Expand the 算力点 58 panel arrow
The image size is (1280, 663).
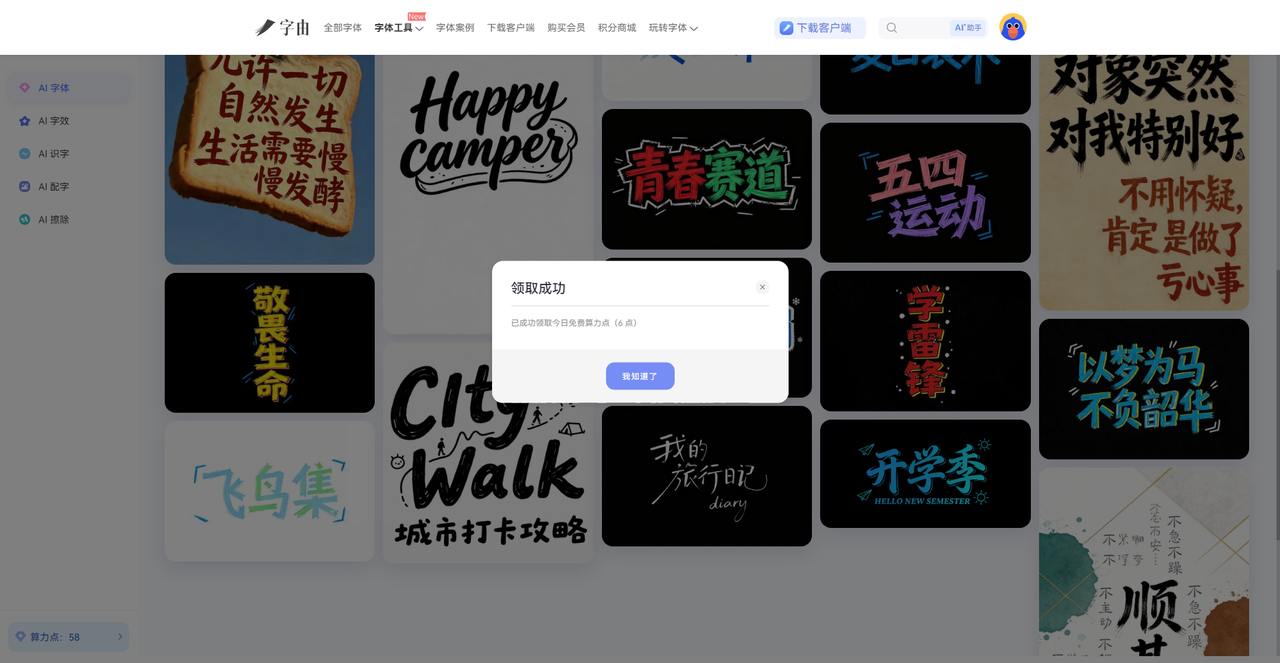click(120, 637)
